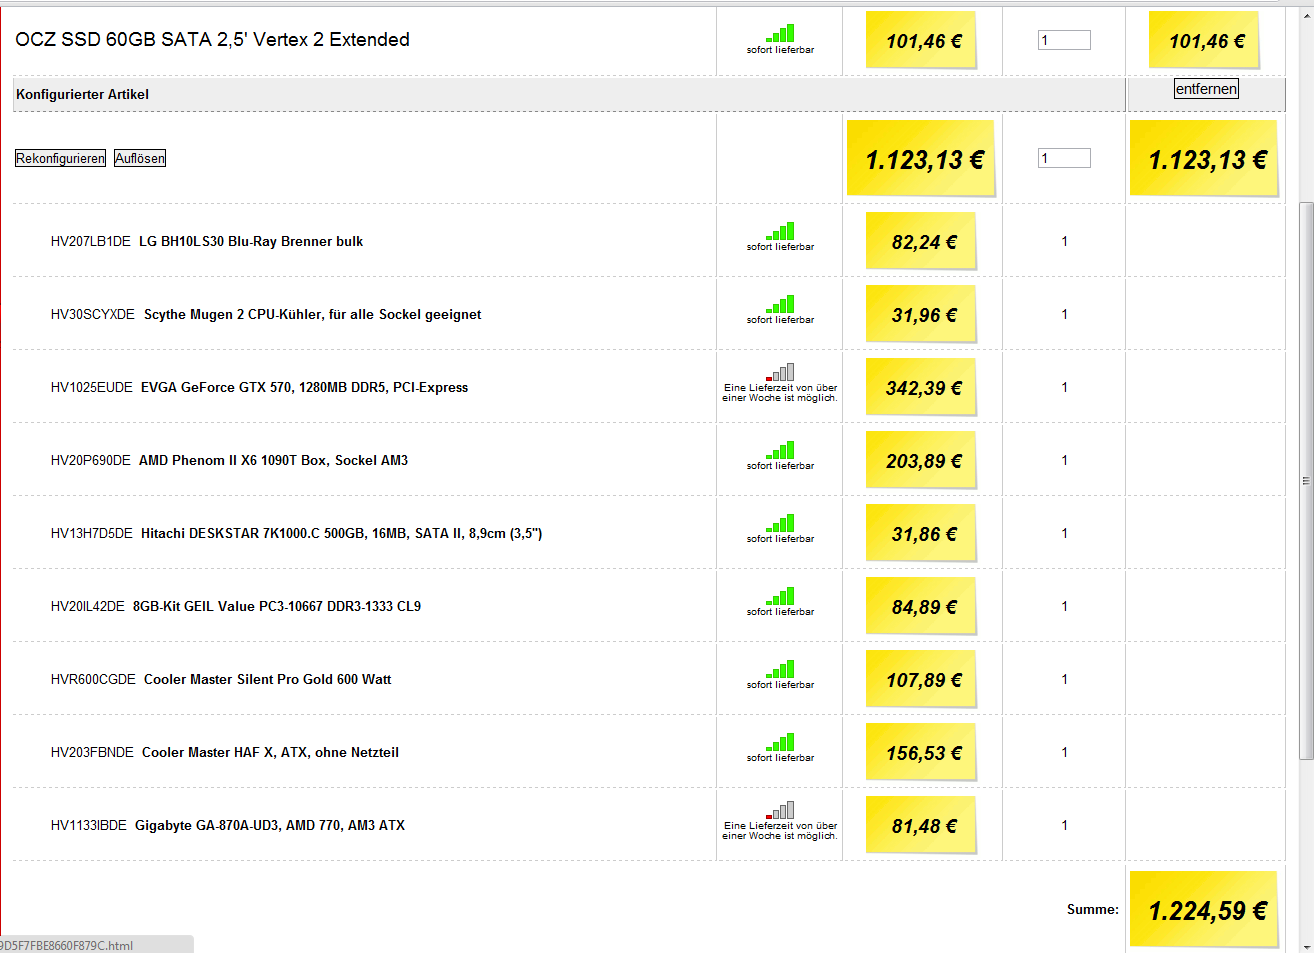Click Hitachi DESKSTAR 7K1000.C product name
This screenshot has width=1314, height=953.
click(341, 533)
